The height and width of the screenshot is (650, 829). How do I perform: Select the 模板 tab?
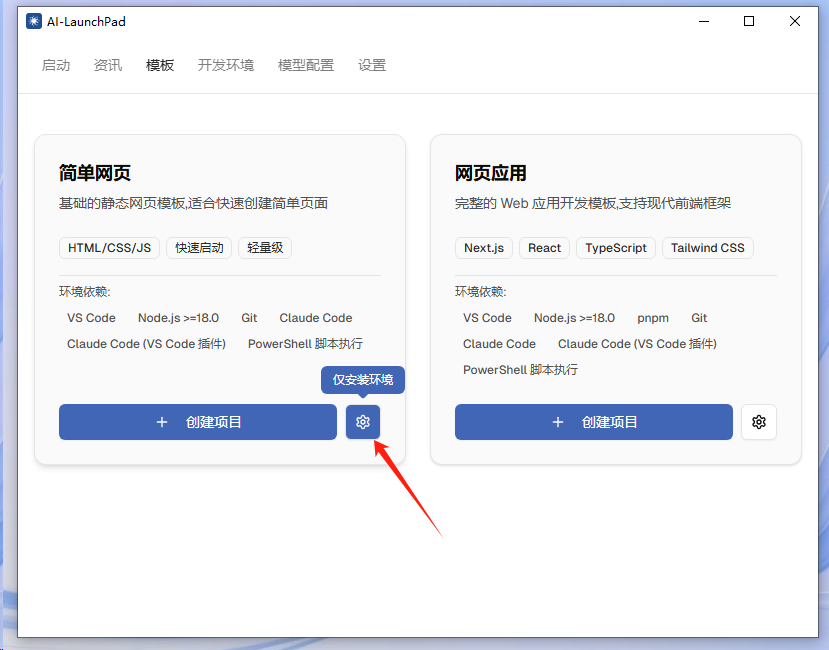160,65
